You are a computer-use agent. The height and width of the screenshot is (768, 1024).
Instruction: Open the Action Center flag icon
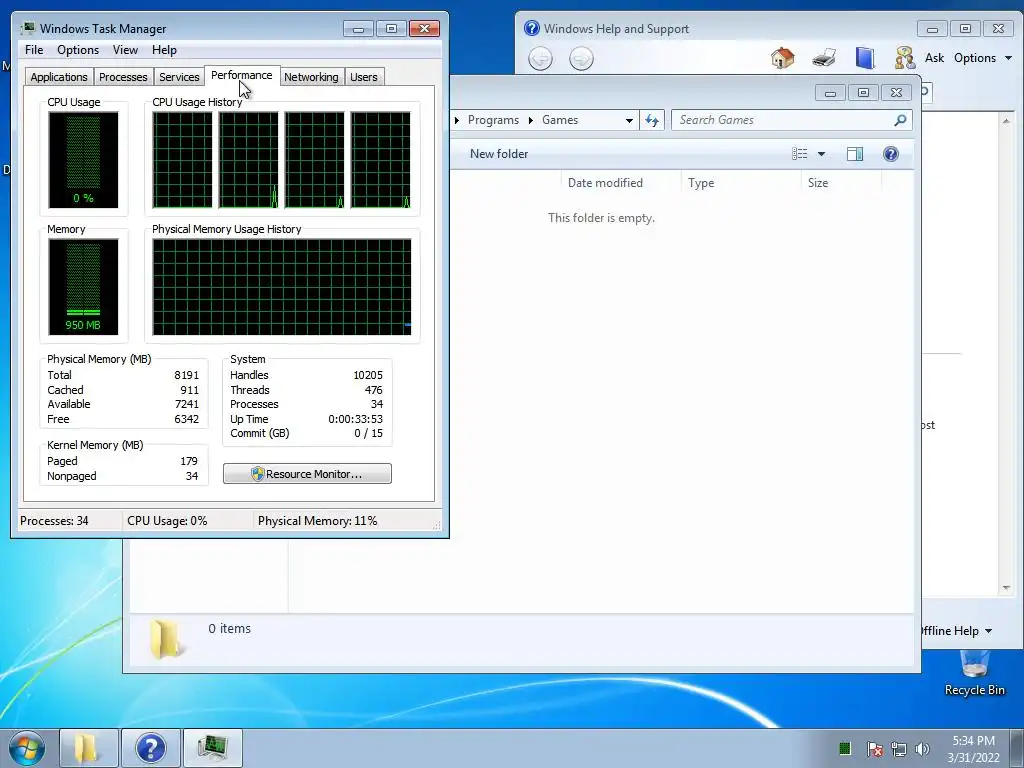tap(874, 748)
